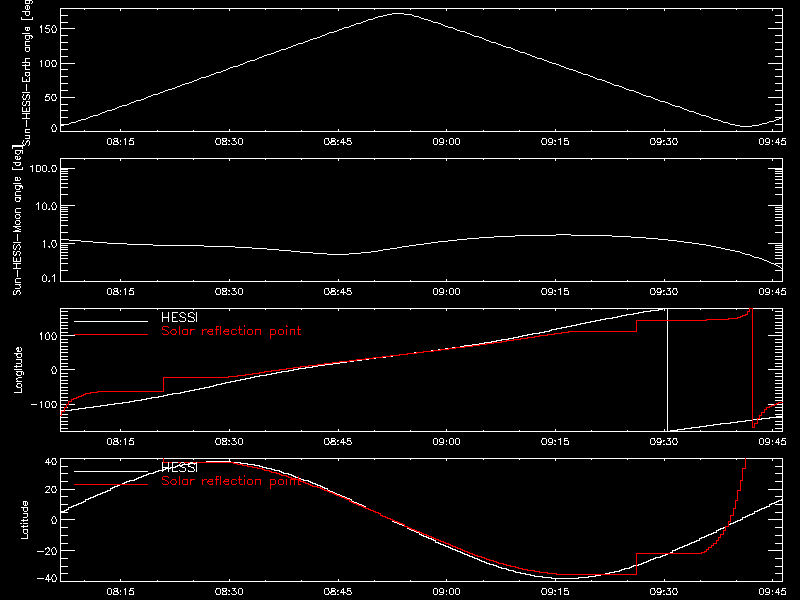800x600 pixels.
Task: Click 09:00 time label under Earth angle plot
Action: (x=446, y=142)
